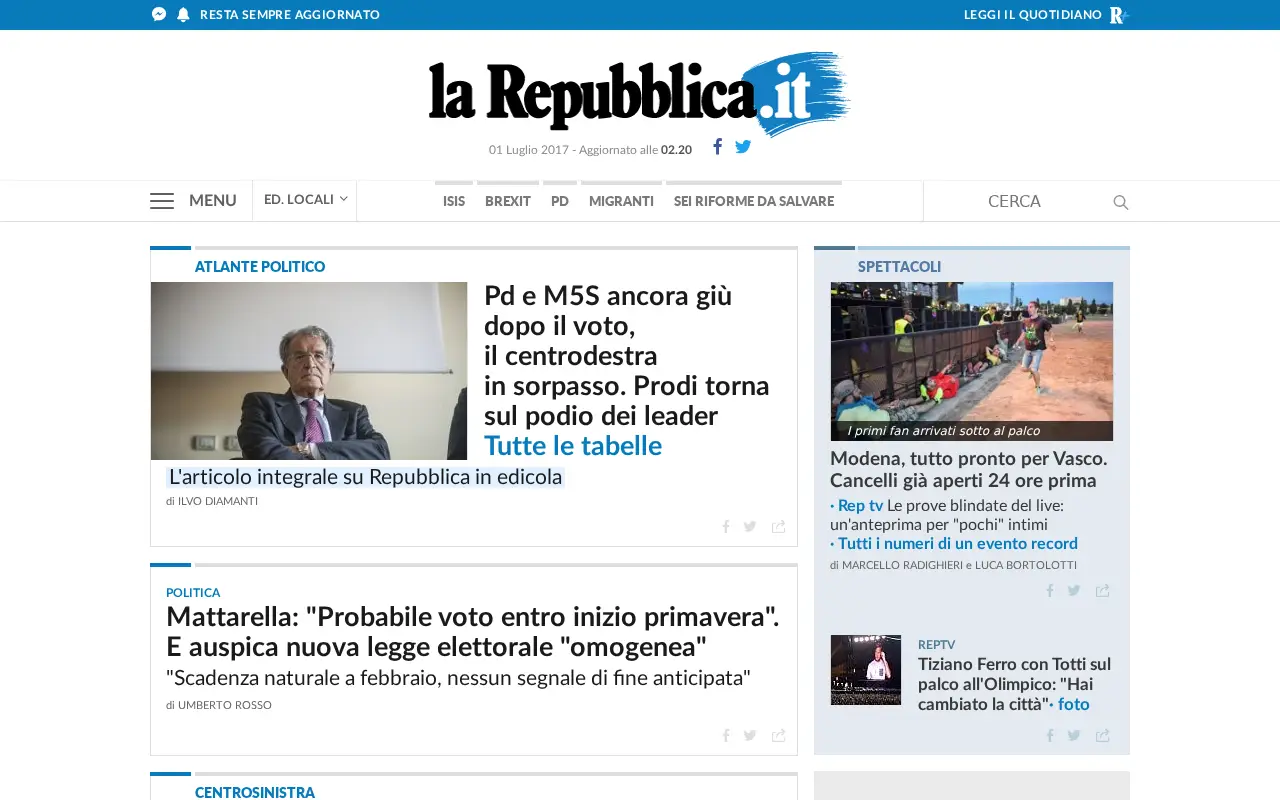This screenshot has width=1280, height=800.
Task: Open the Mattarella headline article
Action: [472, 632]
